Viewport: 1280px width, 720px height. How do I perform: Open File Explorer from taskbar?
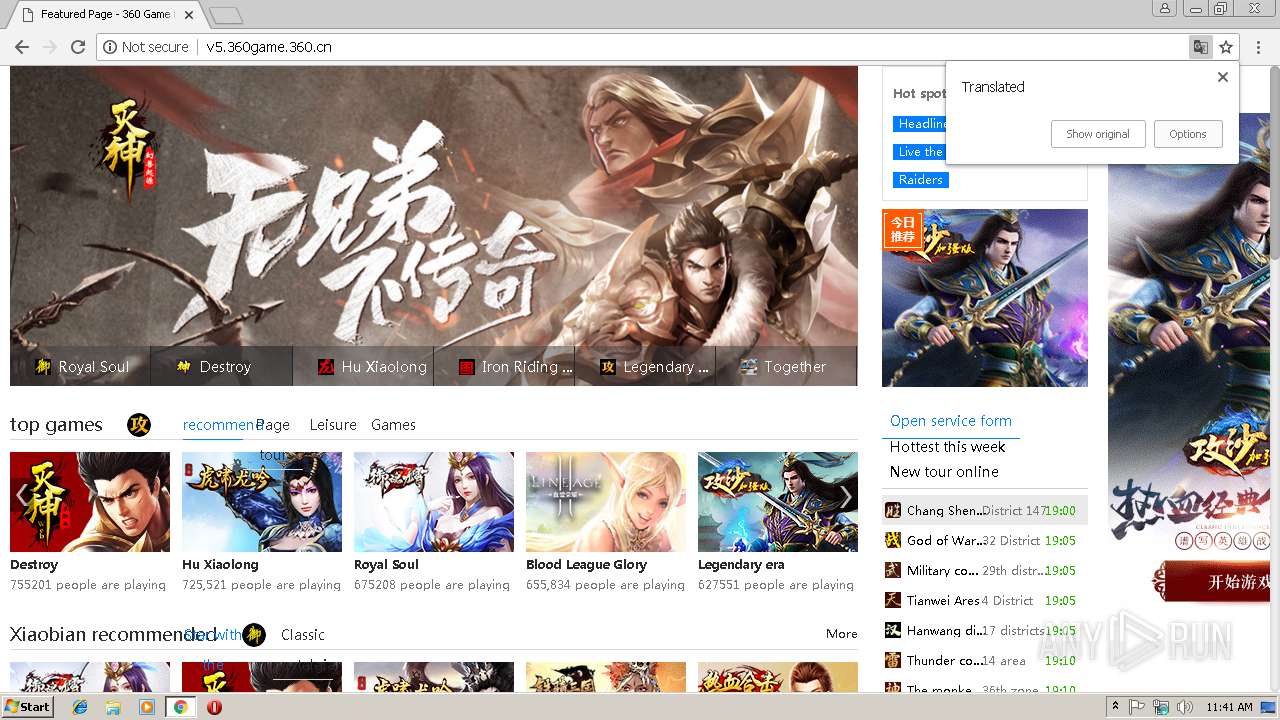(113, 707)
